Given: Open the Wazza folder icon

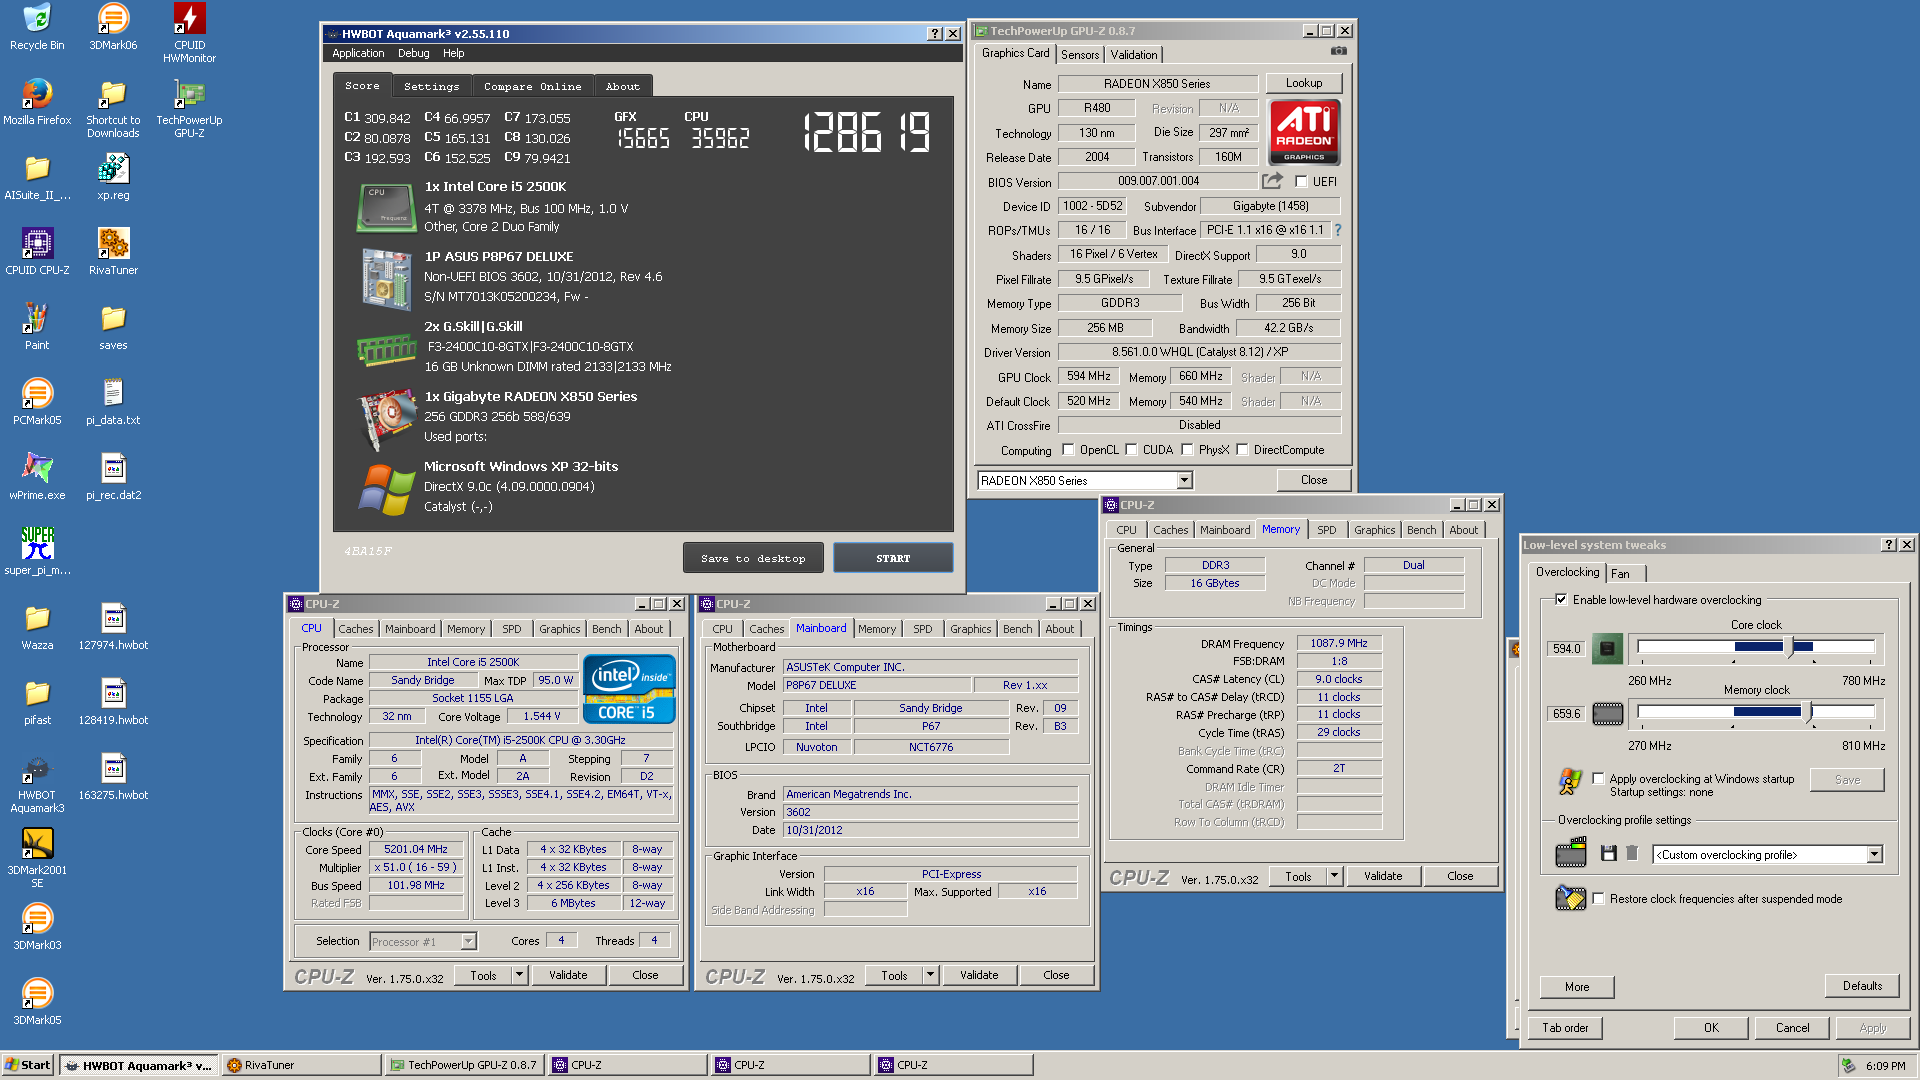Looking at the screenshot, I should (x=37, y=627).
